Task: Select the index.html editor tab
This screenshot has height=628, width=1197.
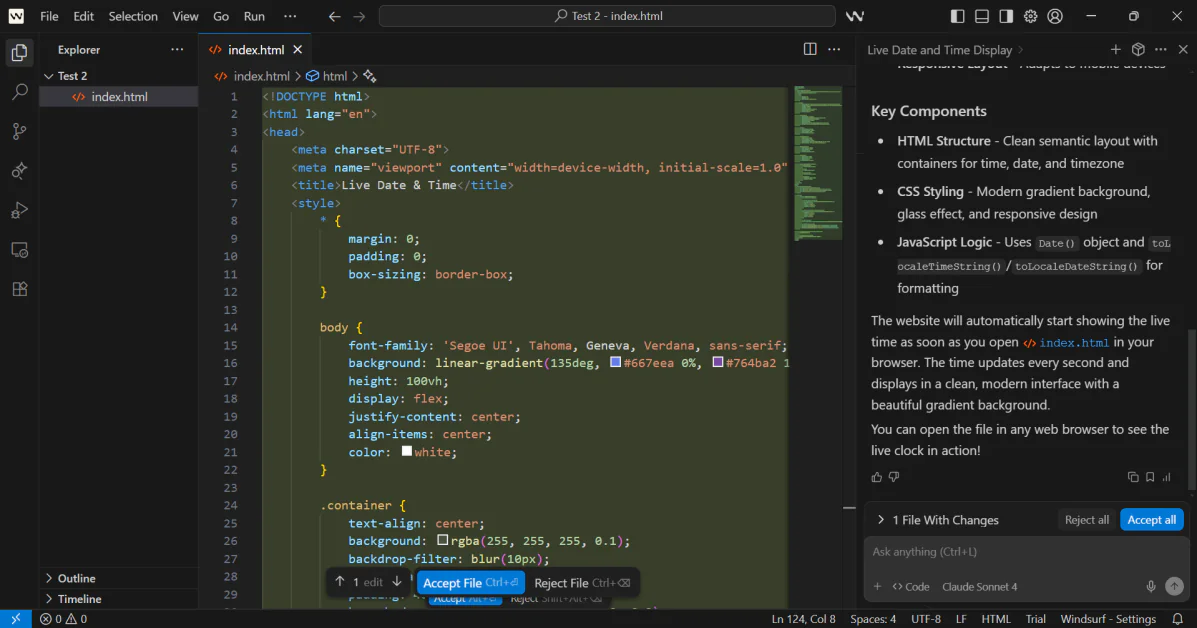Action: tap(255, 49)
